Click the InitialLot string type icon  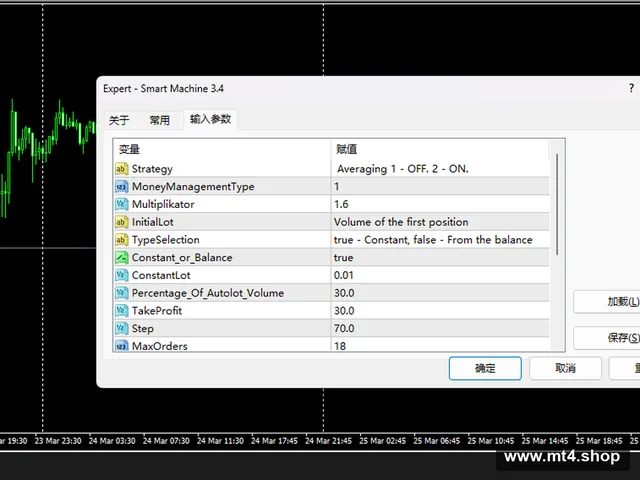(x=122, y=222)
